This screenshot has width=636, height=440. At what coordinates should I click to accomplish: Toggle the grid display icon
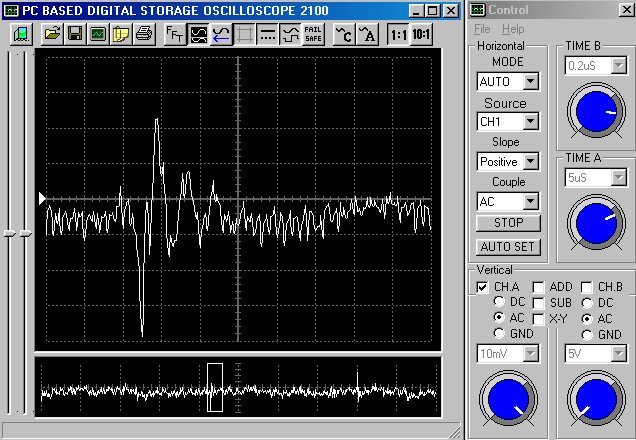[244, 33]
